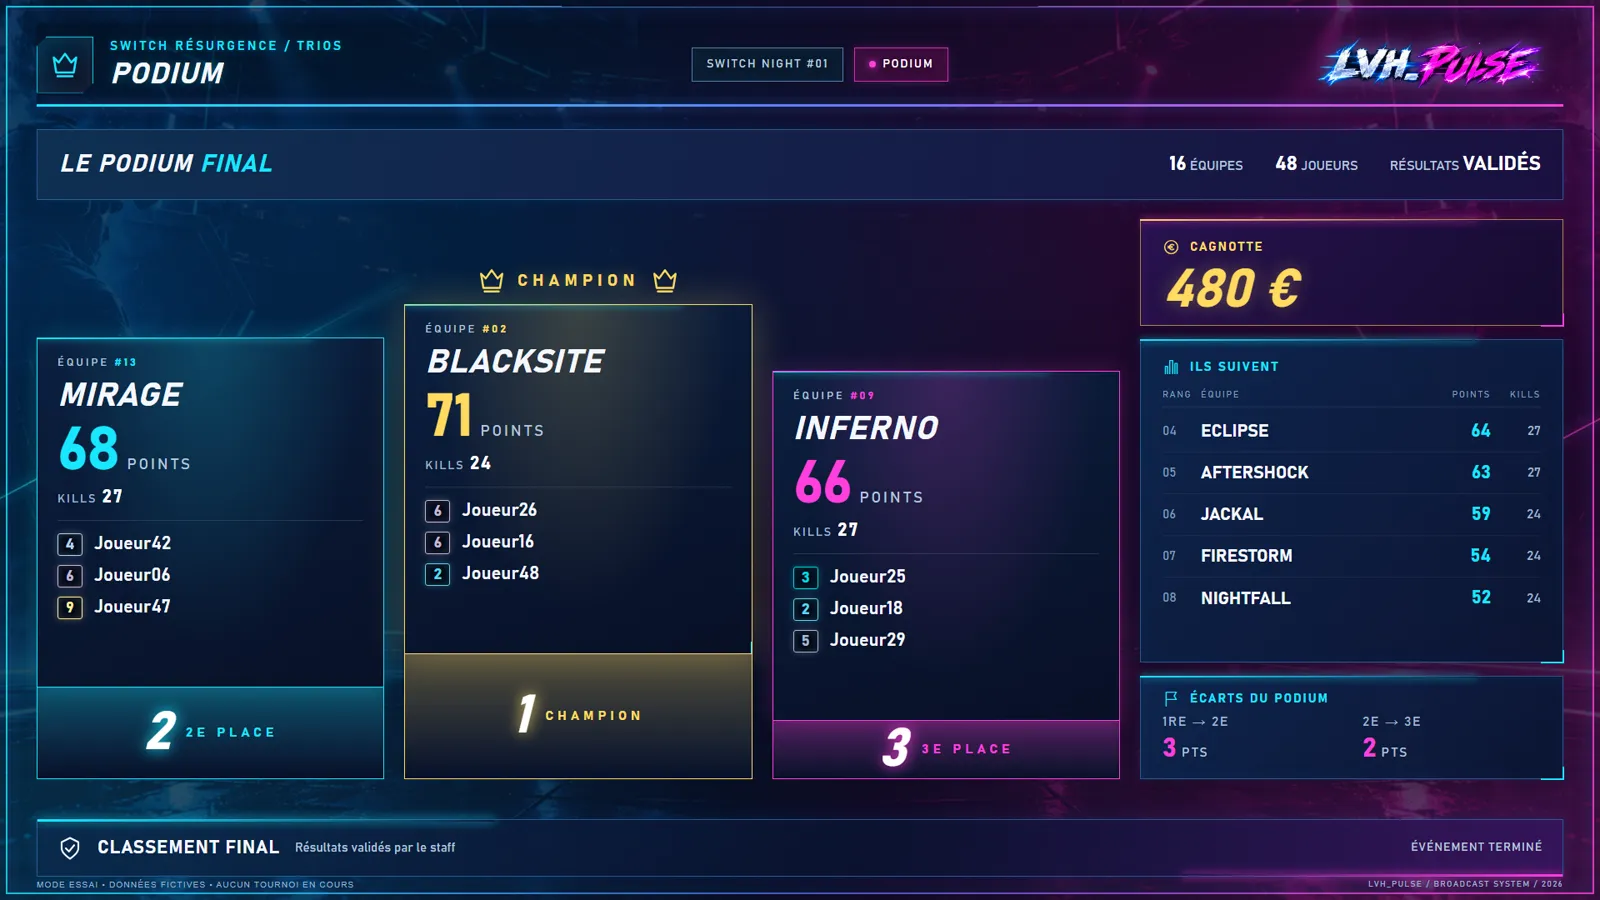Click kill badge next to Joueur47
1600x900 pixels.
click(70, 607)
